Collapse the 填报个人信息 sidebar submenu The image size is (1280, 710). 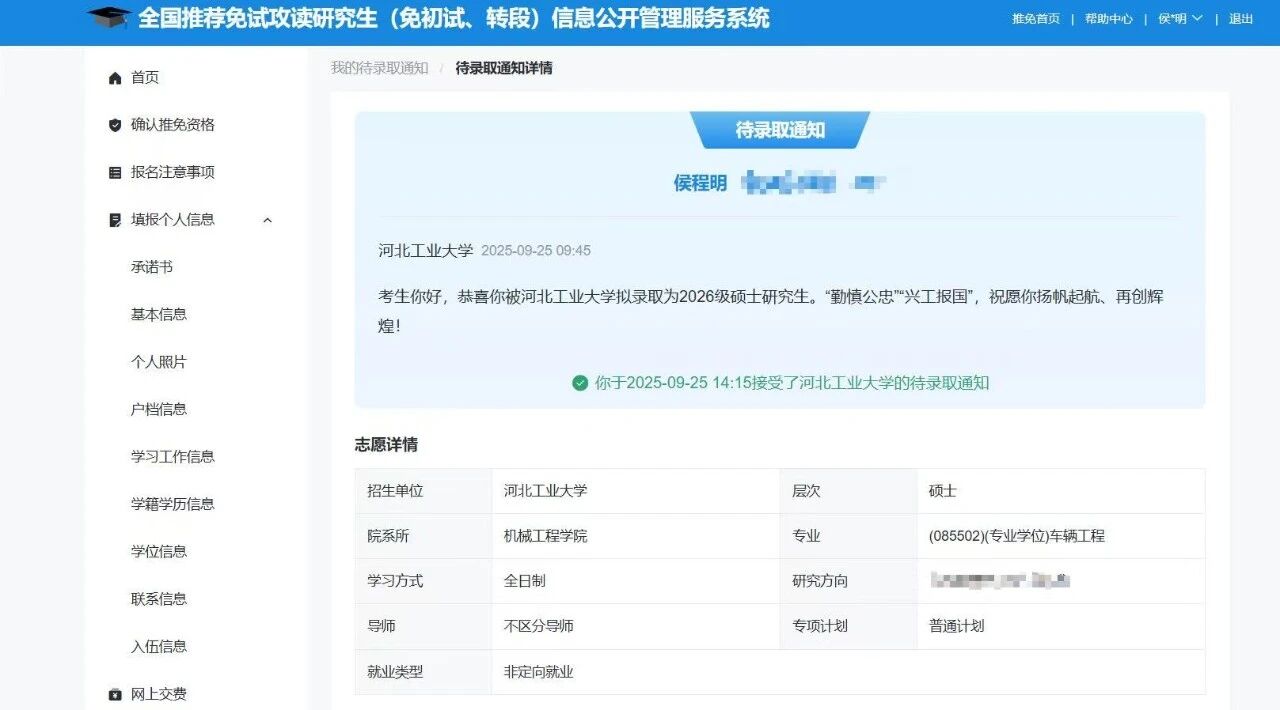267,219
